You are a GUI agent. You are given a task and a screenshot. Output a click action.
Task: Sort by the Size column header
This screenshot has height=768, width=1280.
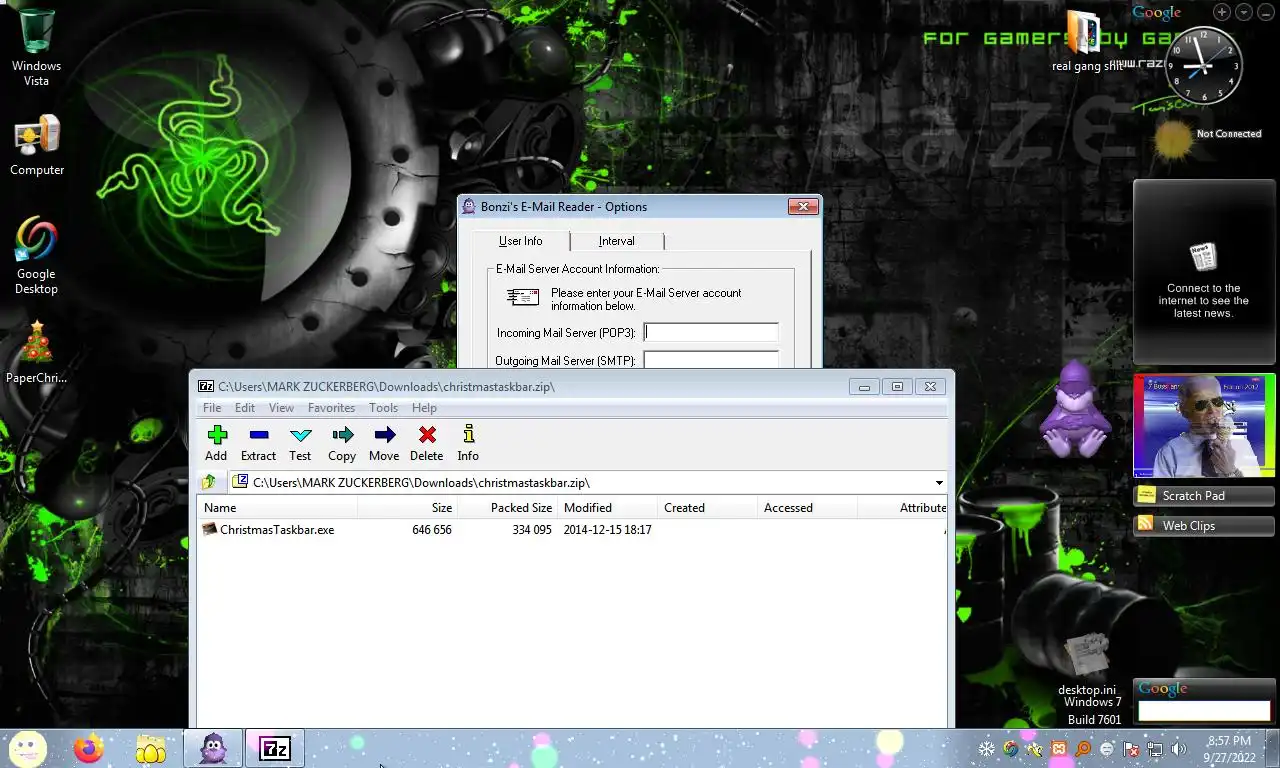[407, 508]
